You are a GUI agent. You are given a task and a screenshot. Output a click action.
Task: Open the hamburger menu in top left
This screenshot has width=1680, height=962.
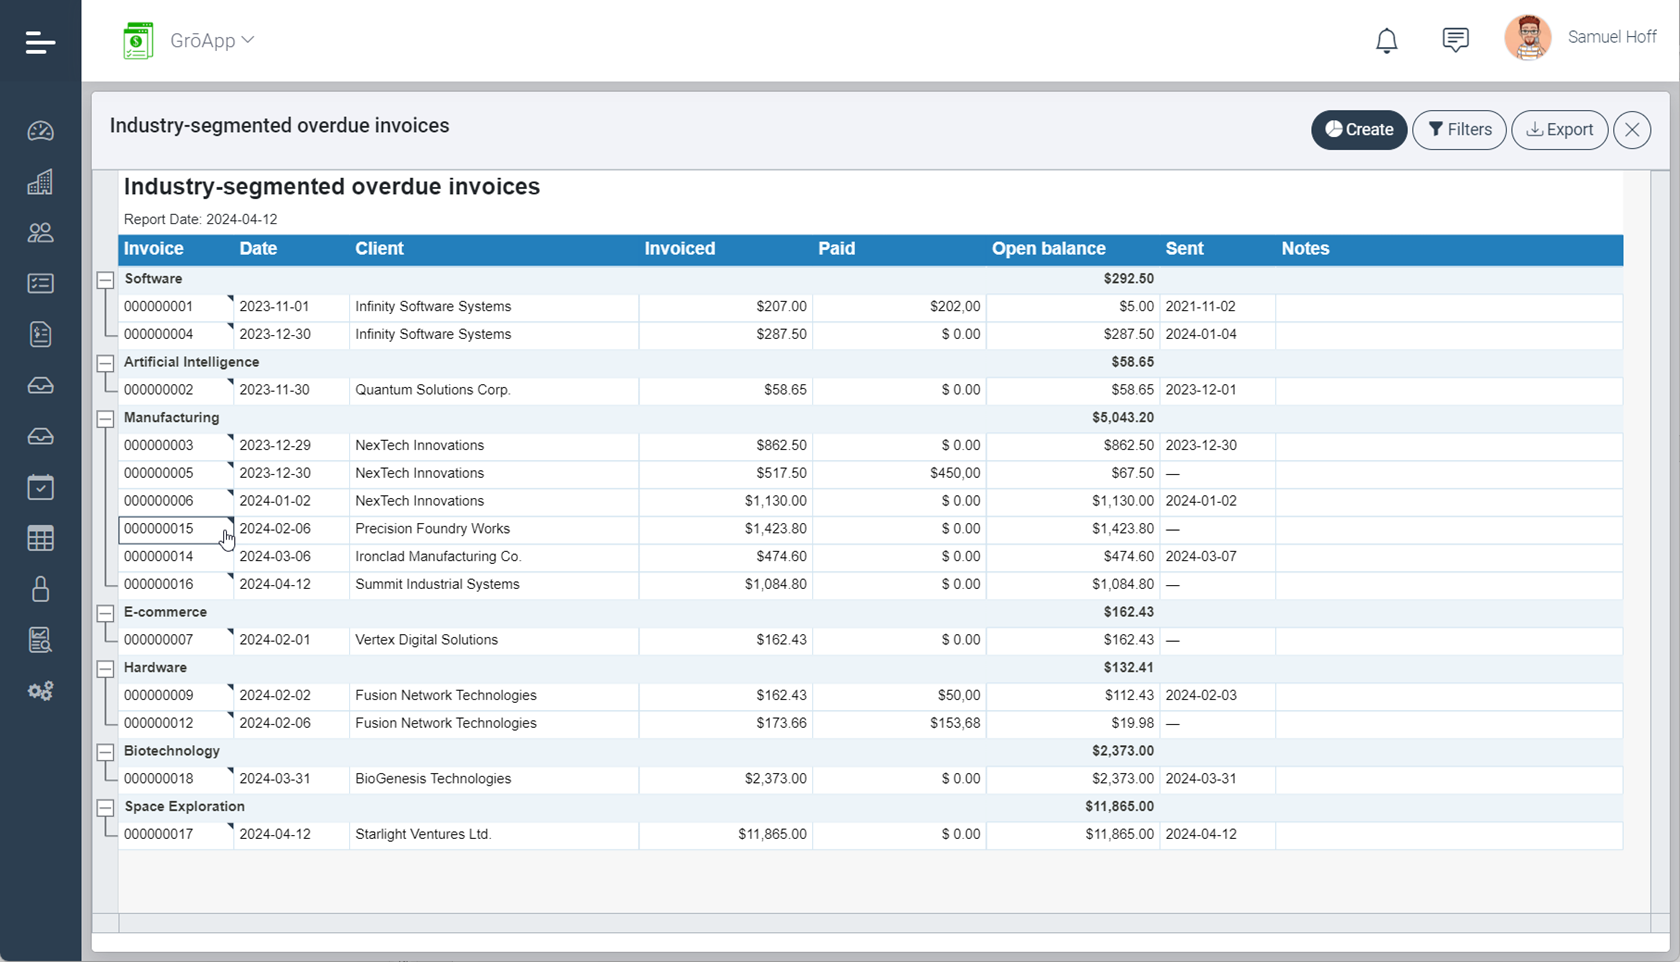(40, 41)
